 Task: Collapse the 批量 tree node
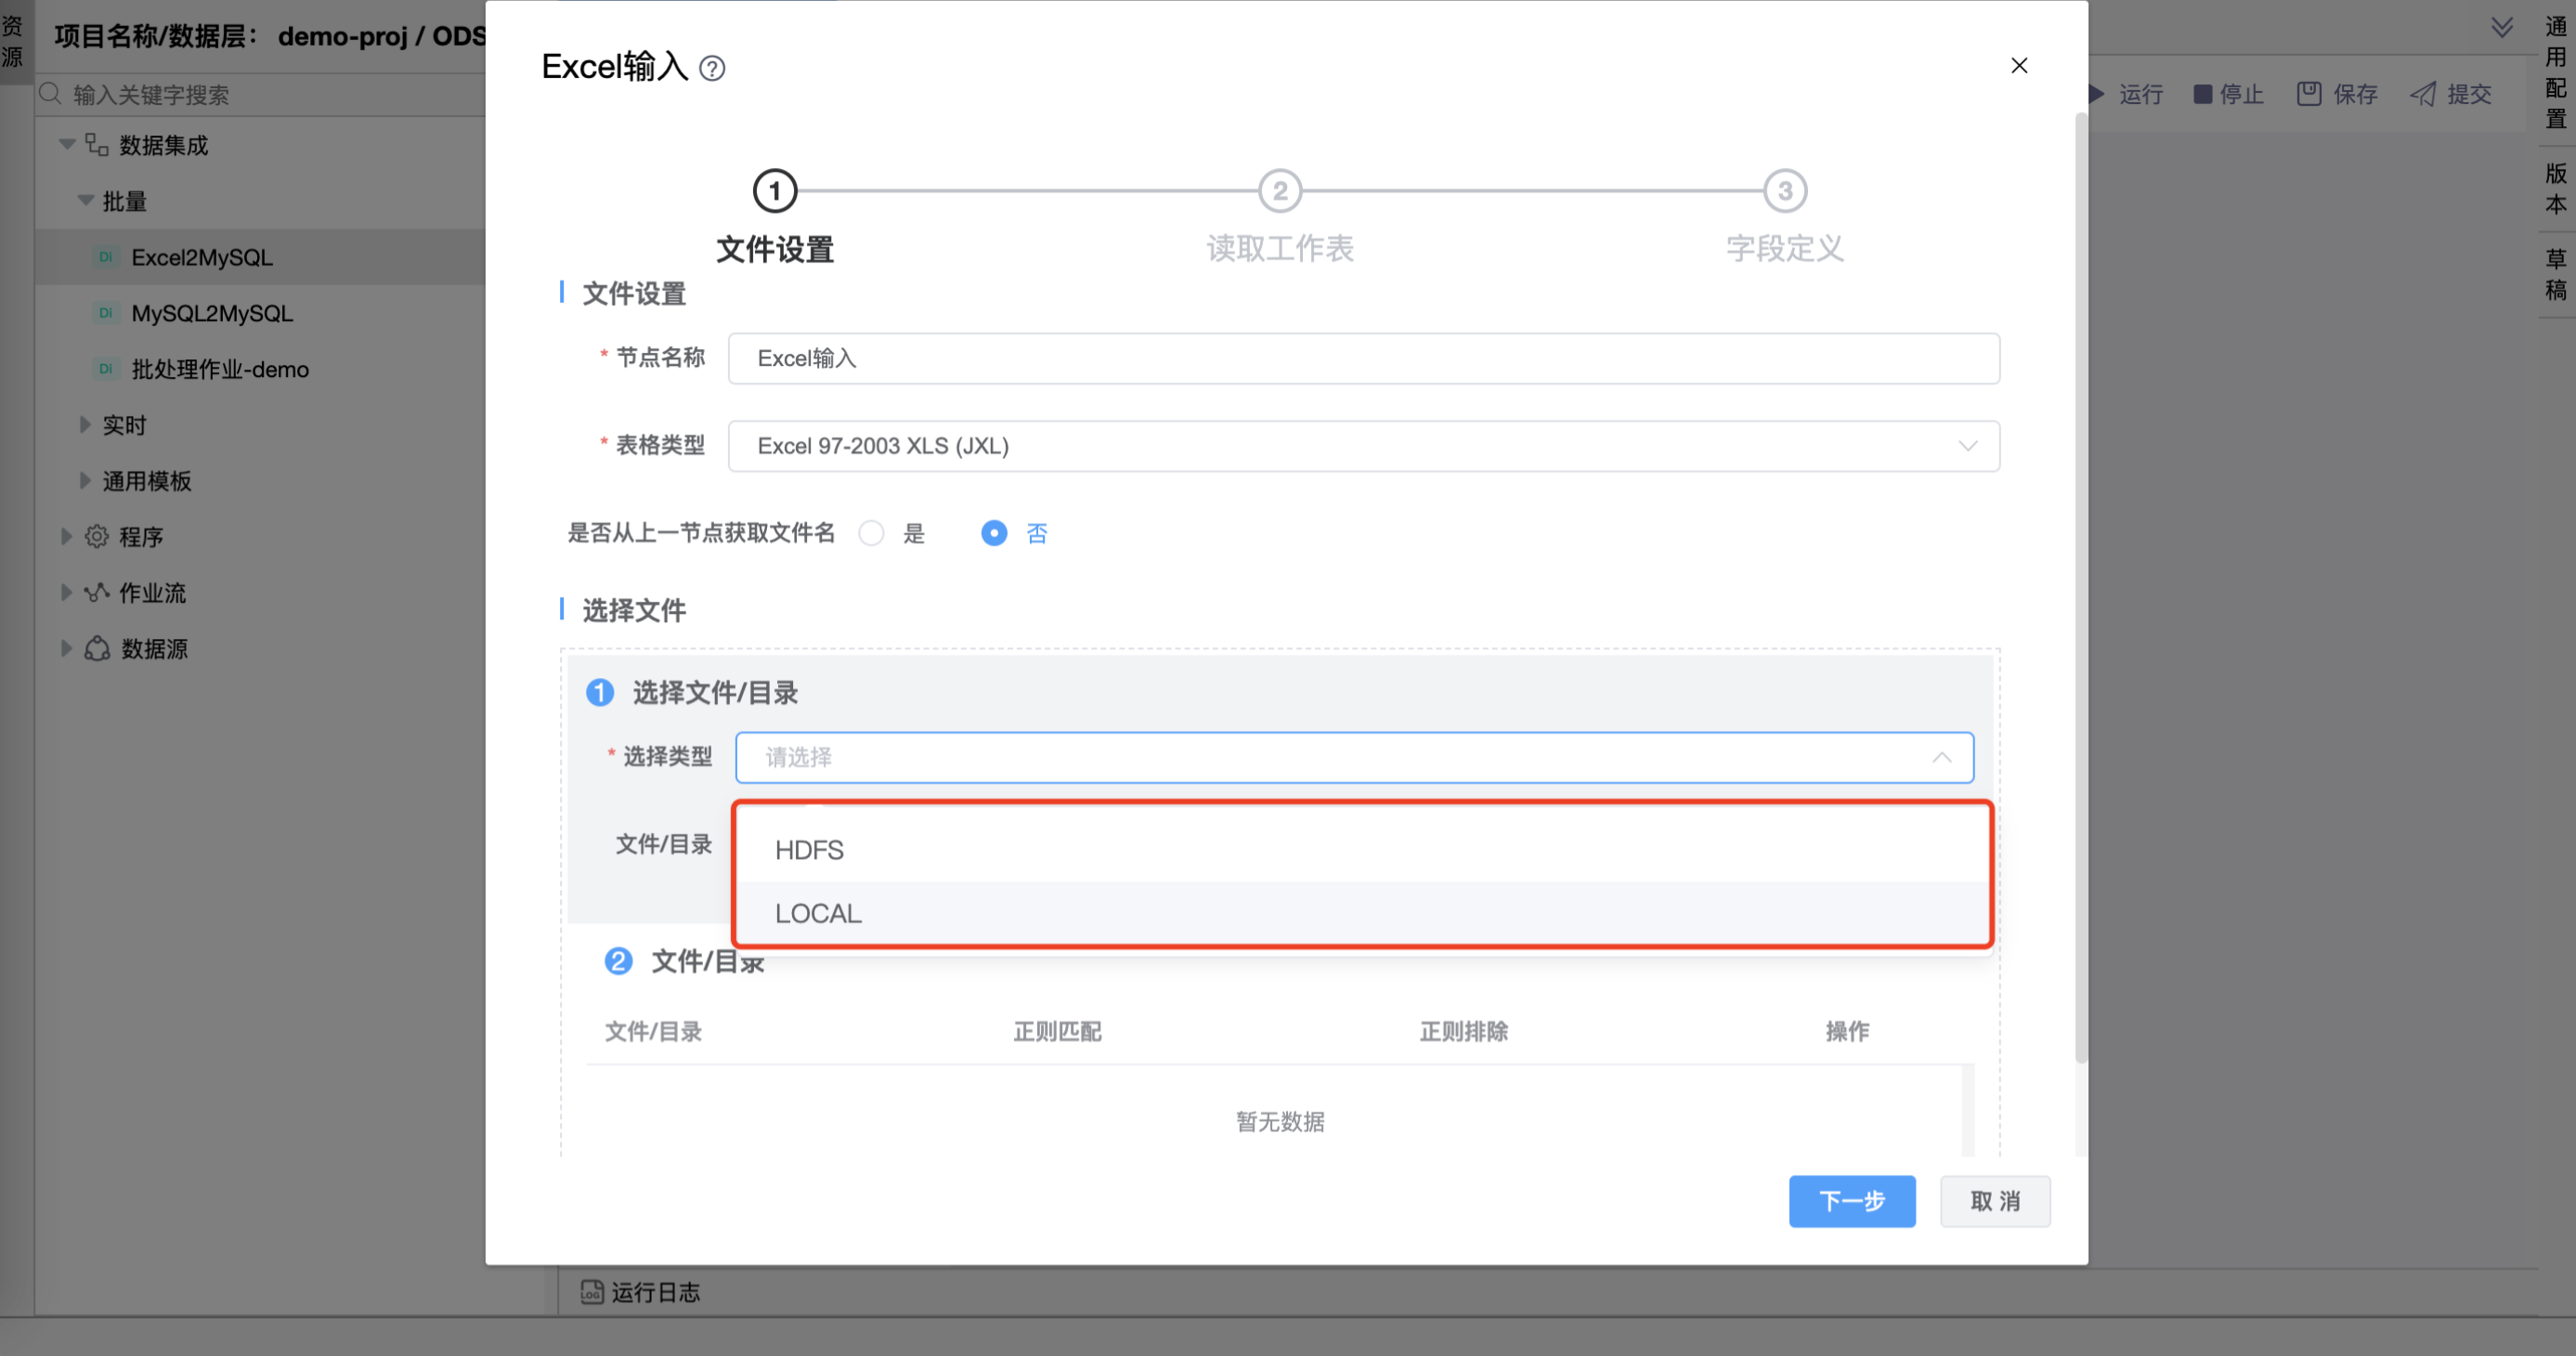(85, 201)
